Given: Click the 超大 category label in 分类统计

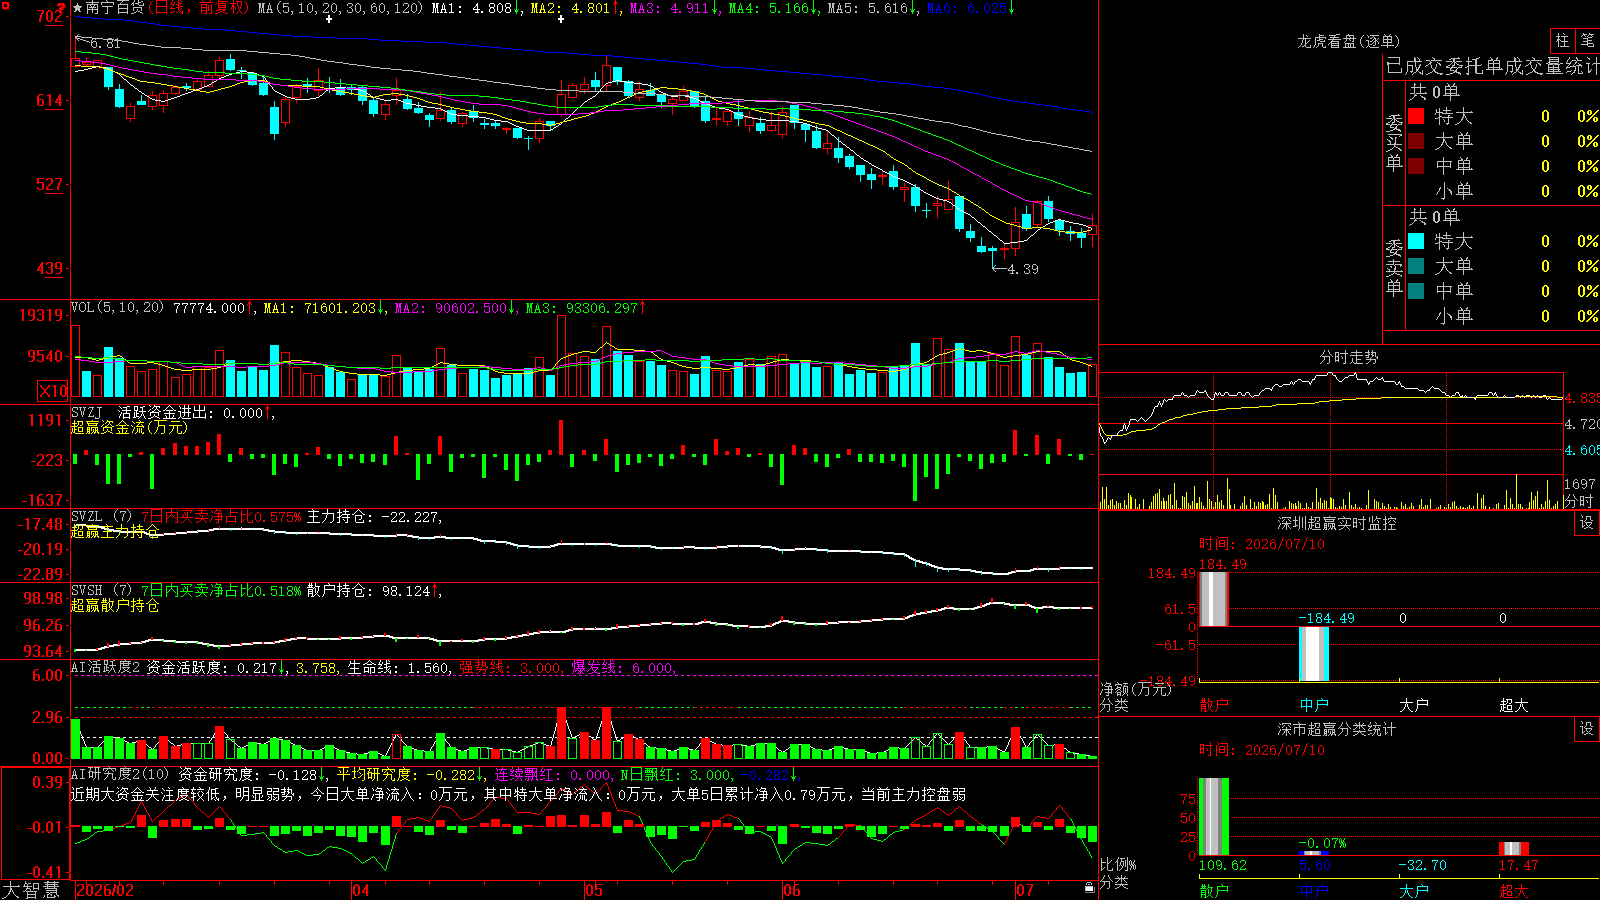Looking at the screenshot, I should tap(1514, 891).
